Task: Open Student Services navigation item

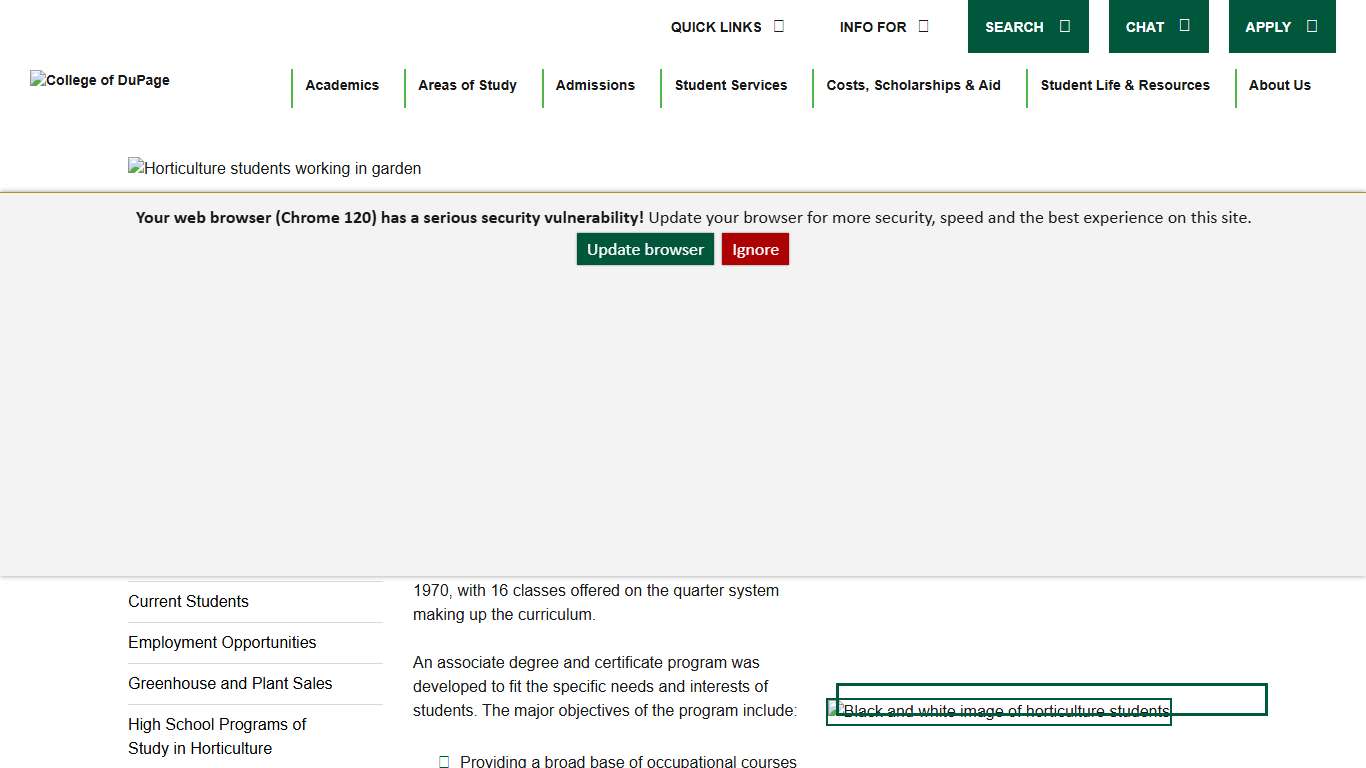Action: point(730,86)
